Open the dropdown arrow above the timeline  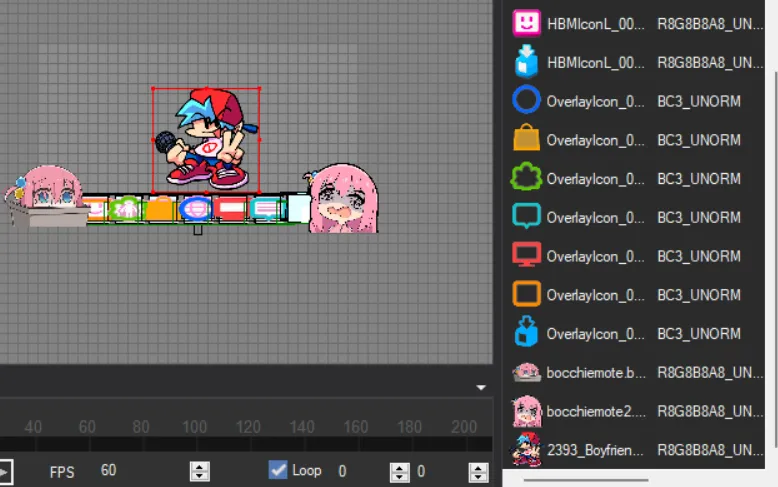click(481, 387)
